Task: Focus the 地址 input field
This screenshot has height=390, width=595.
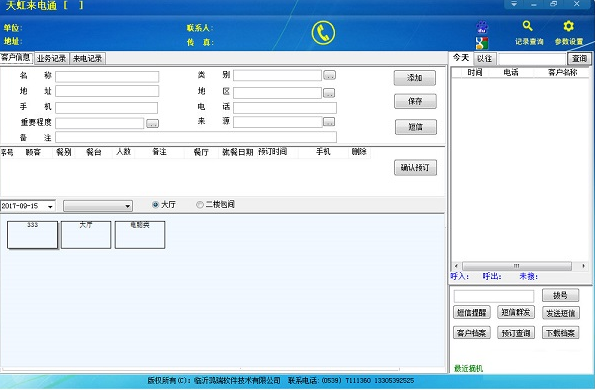Action: [107, 91]
